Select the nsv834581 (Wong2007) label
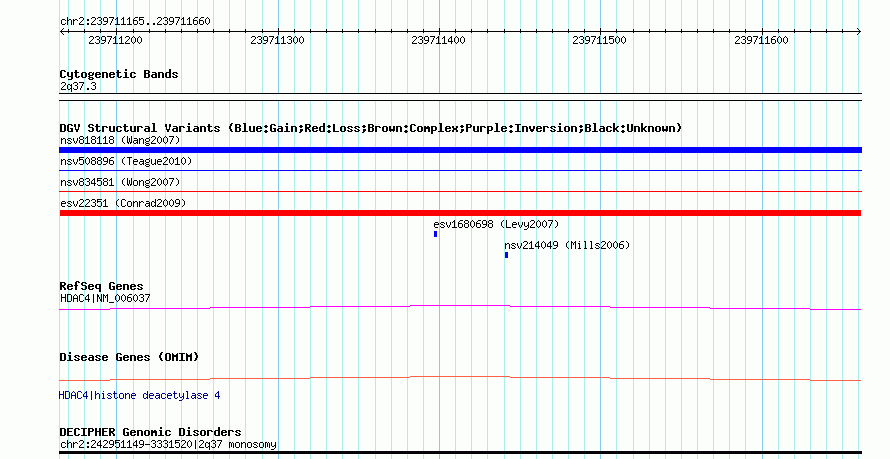The height and width of the screenshot is (459, 890). [x=120, y=182]
